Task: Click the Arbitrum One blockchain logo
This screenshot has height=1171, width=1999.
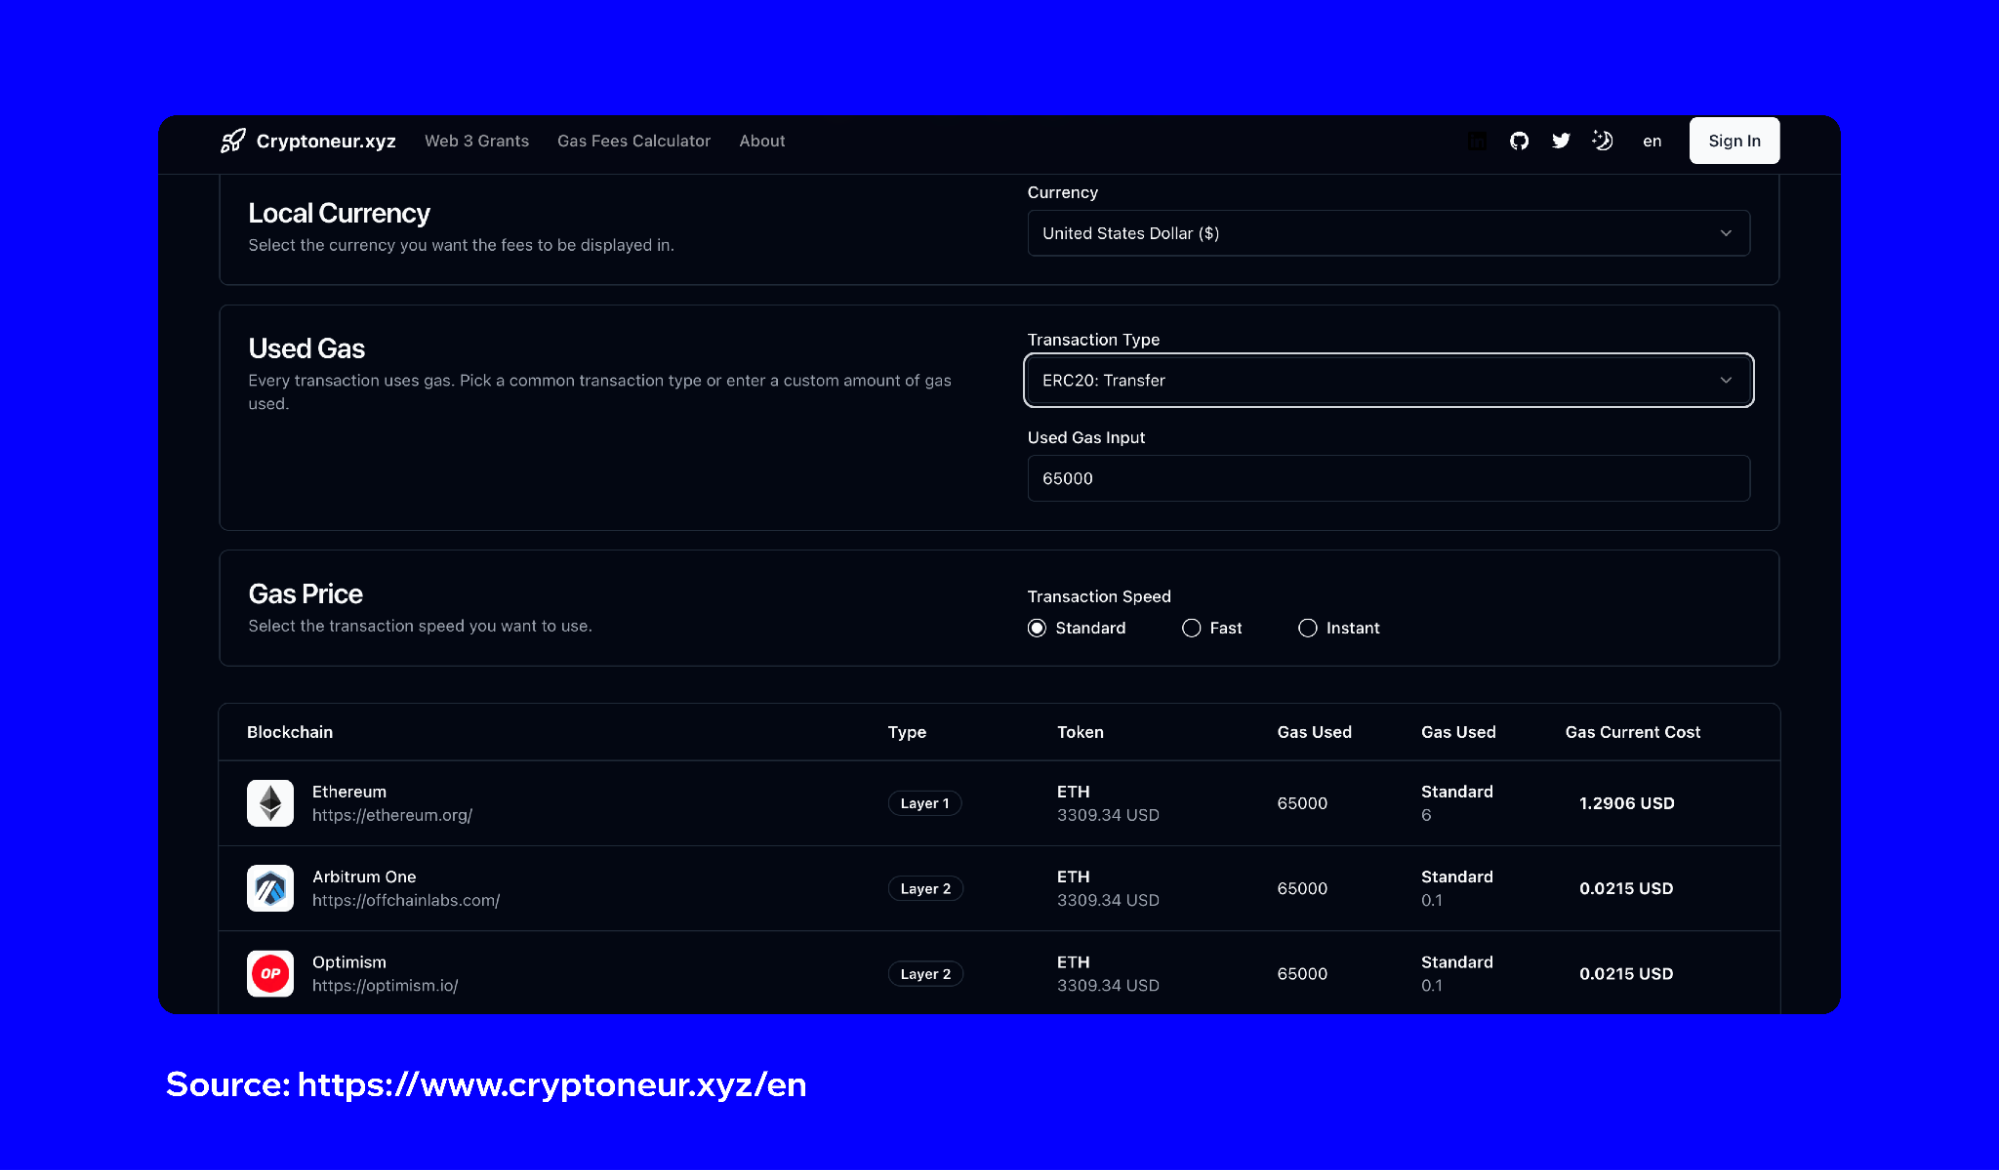Action: (x=269, y=888)
